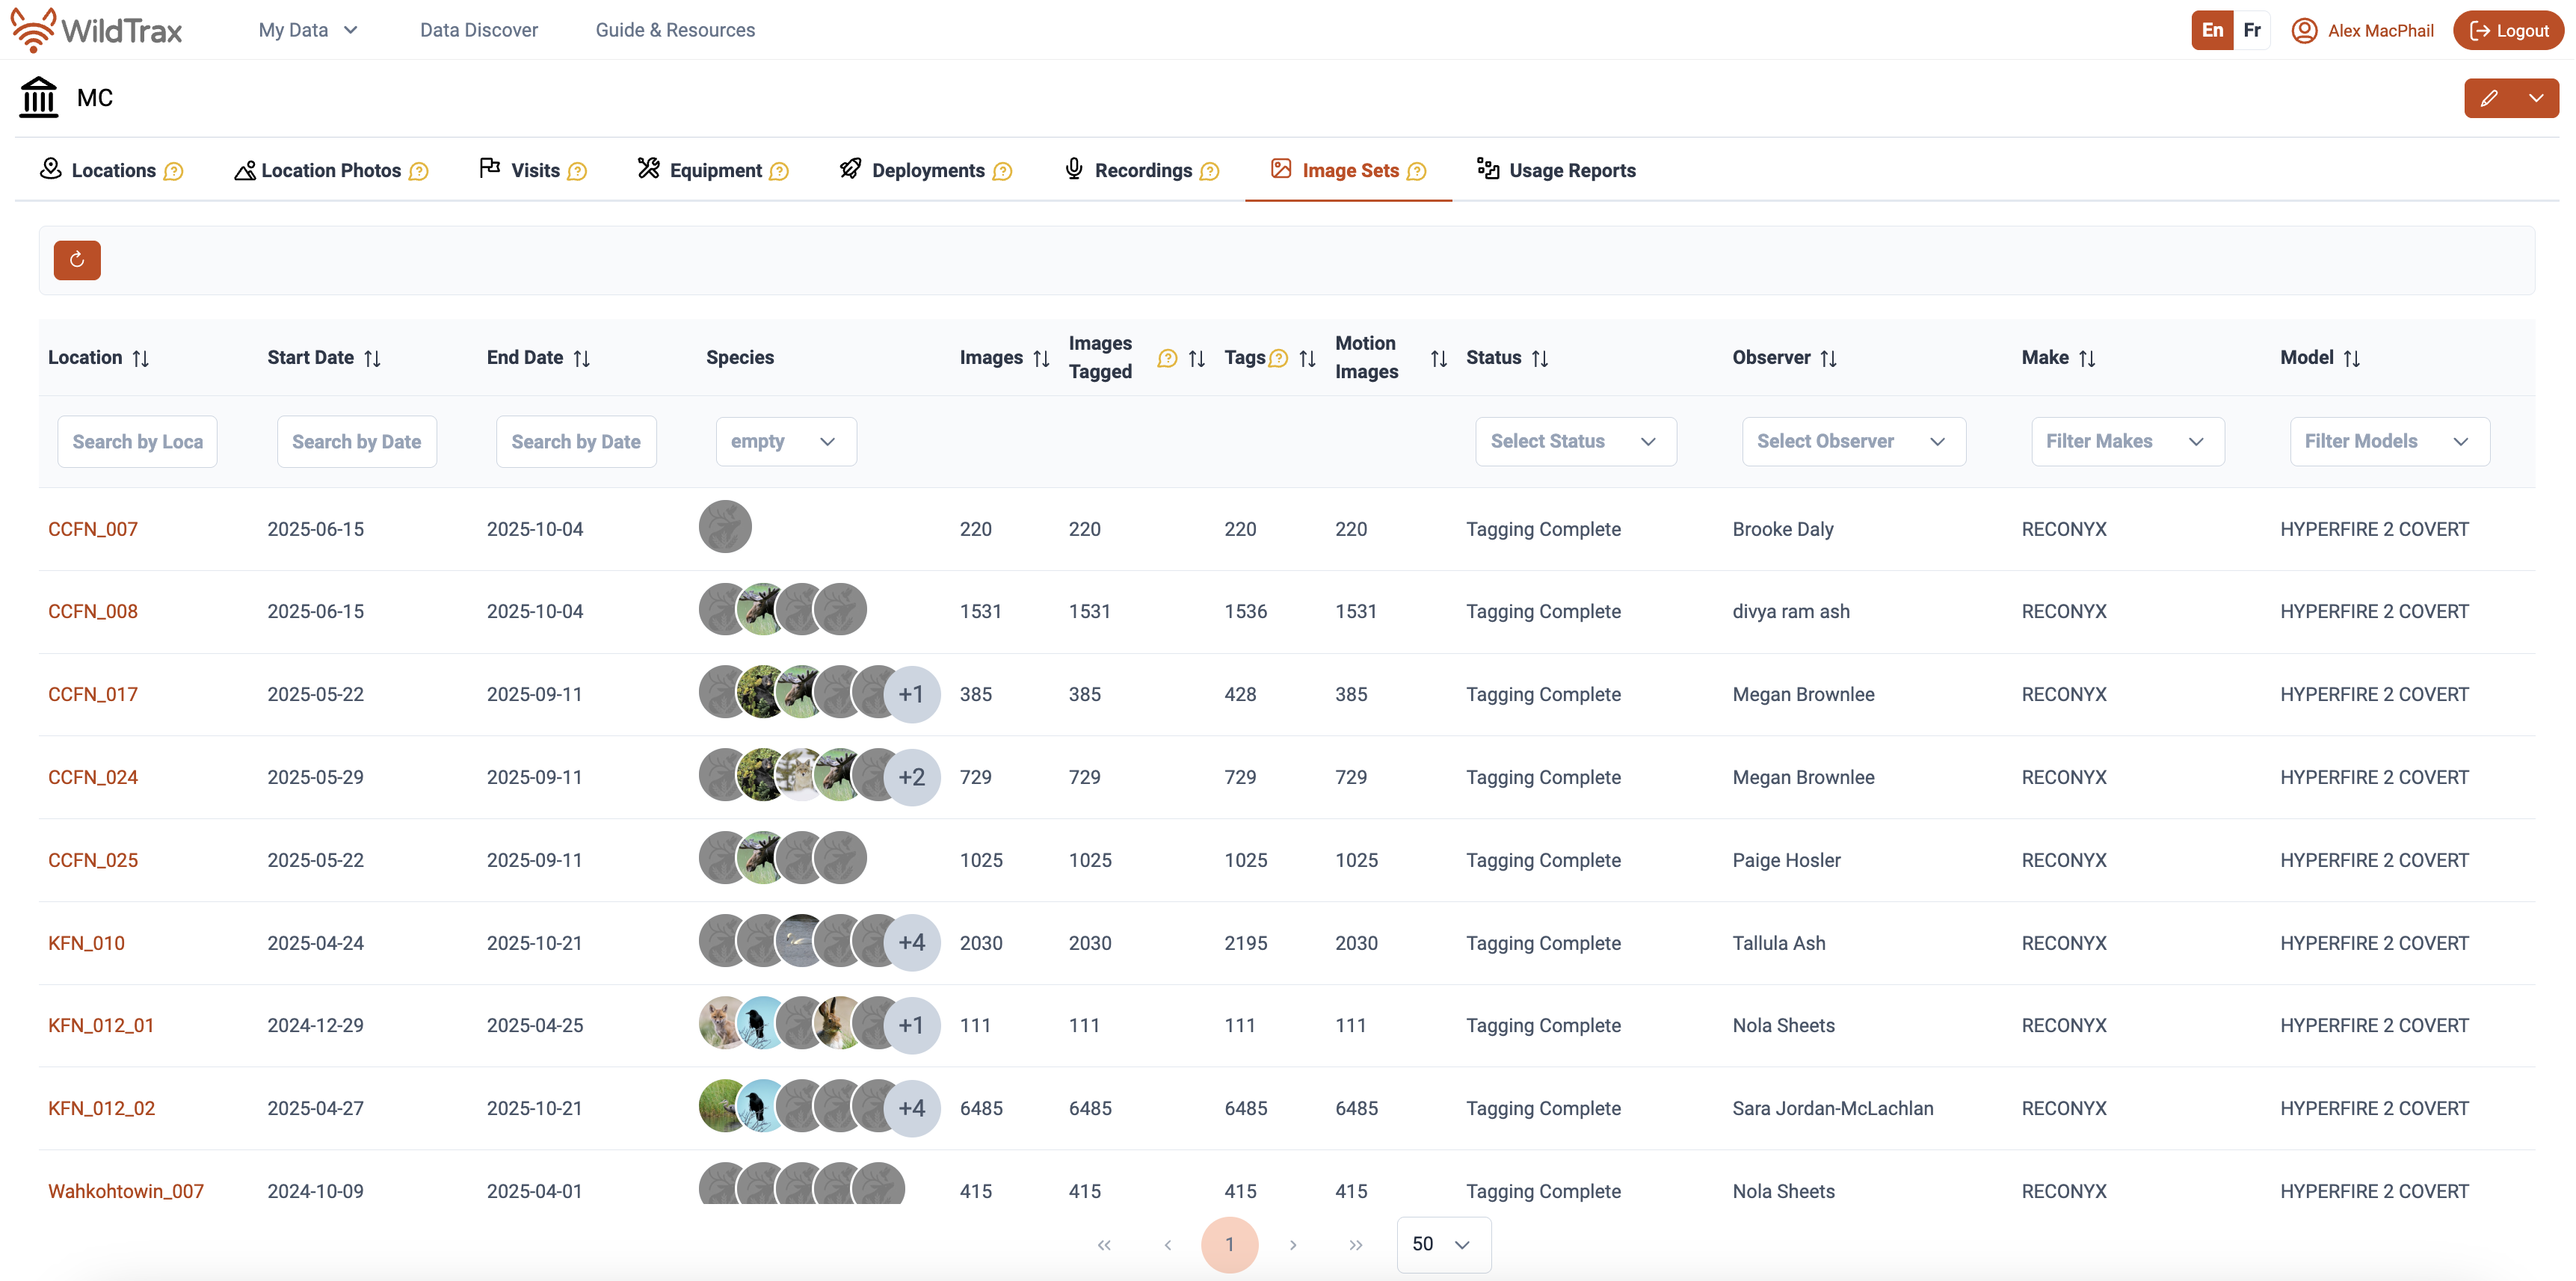Go to next page arrow
This screenshot has width=2576, height=1281.
(x=1292, y=1245)
